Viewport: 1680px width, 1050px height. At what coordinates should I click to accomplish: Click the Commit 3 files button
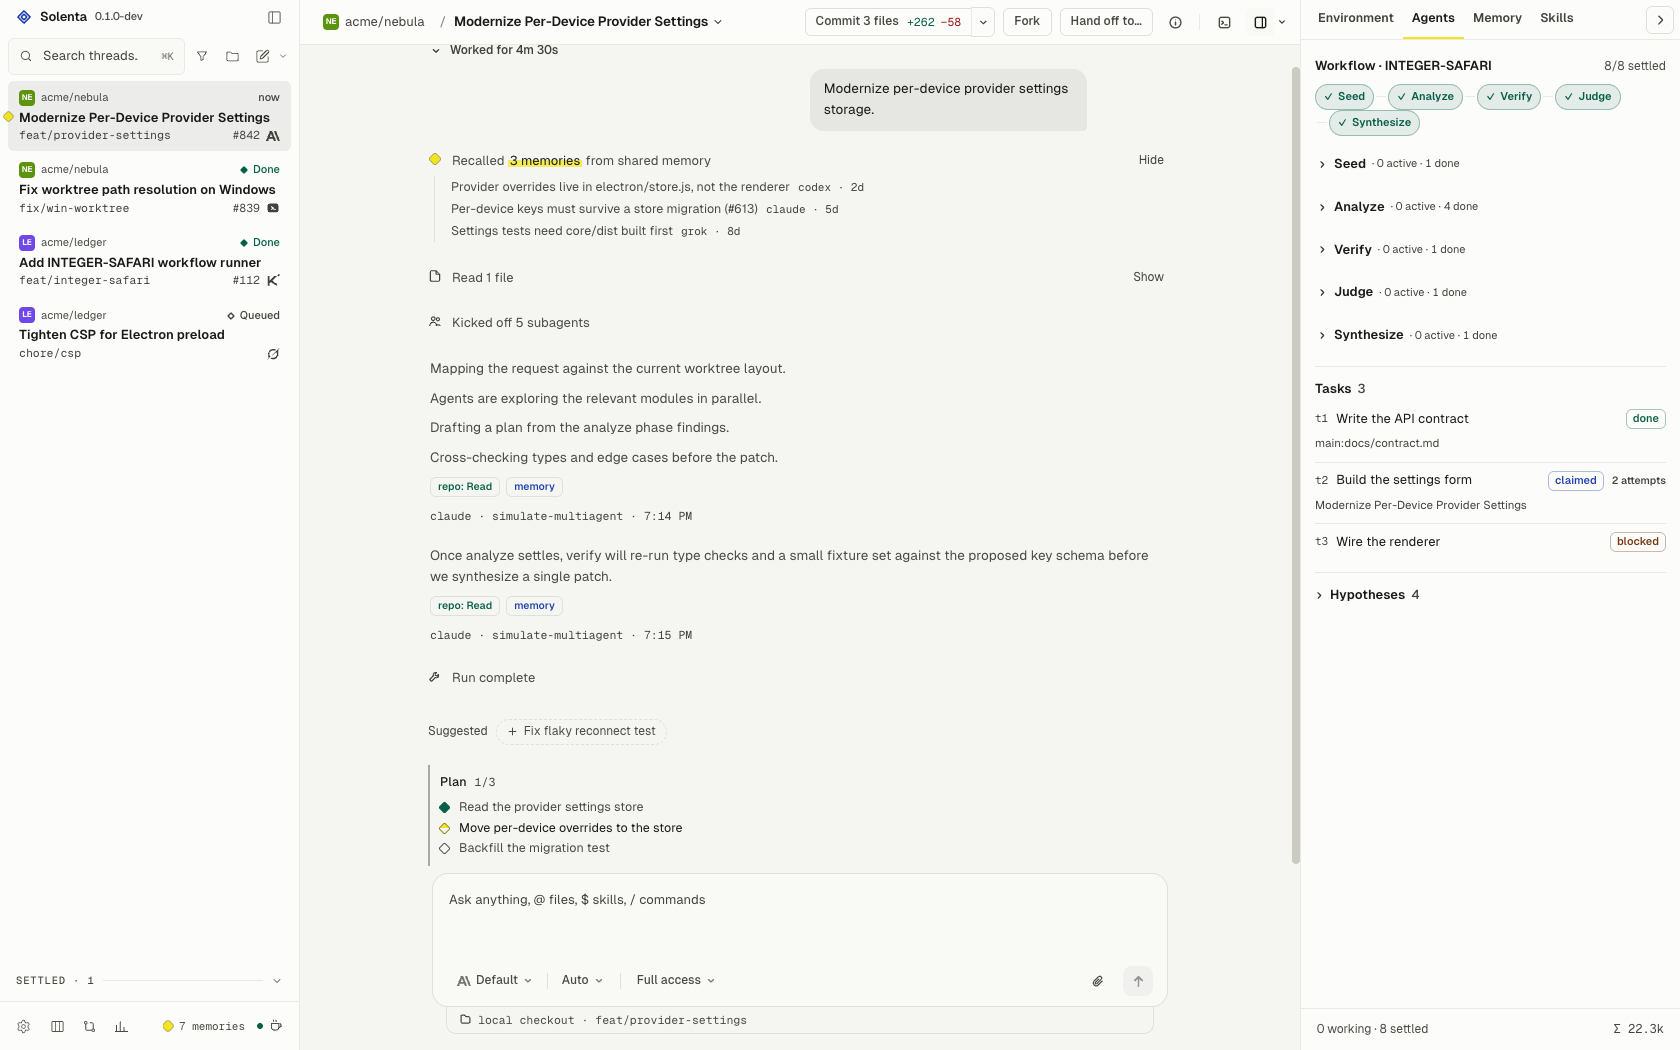(888, 22)
